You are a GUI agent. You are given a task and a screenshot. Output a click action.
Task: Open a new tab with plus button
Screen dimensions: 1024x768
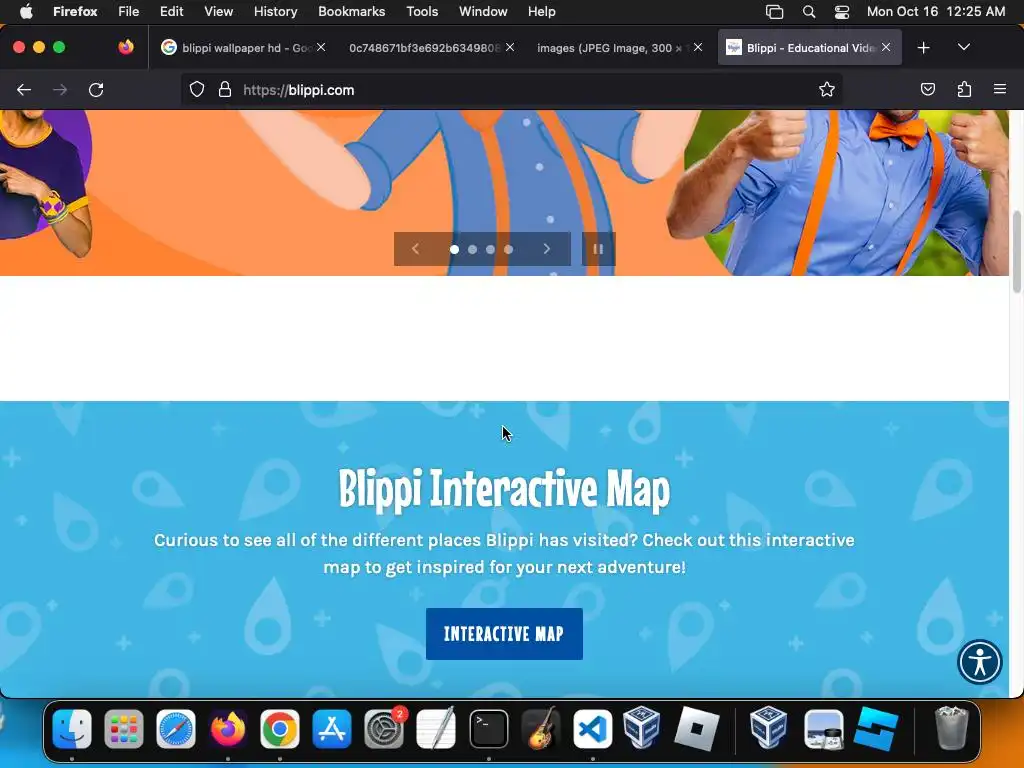click(x=923, y=48)
